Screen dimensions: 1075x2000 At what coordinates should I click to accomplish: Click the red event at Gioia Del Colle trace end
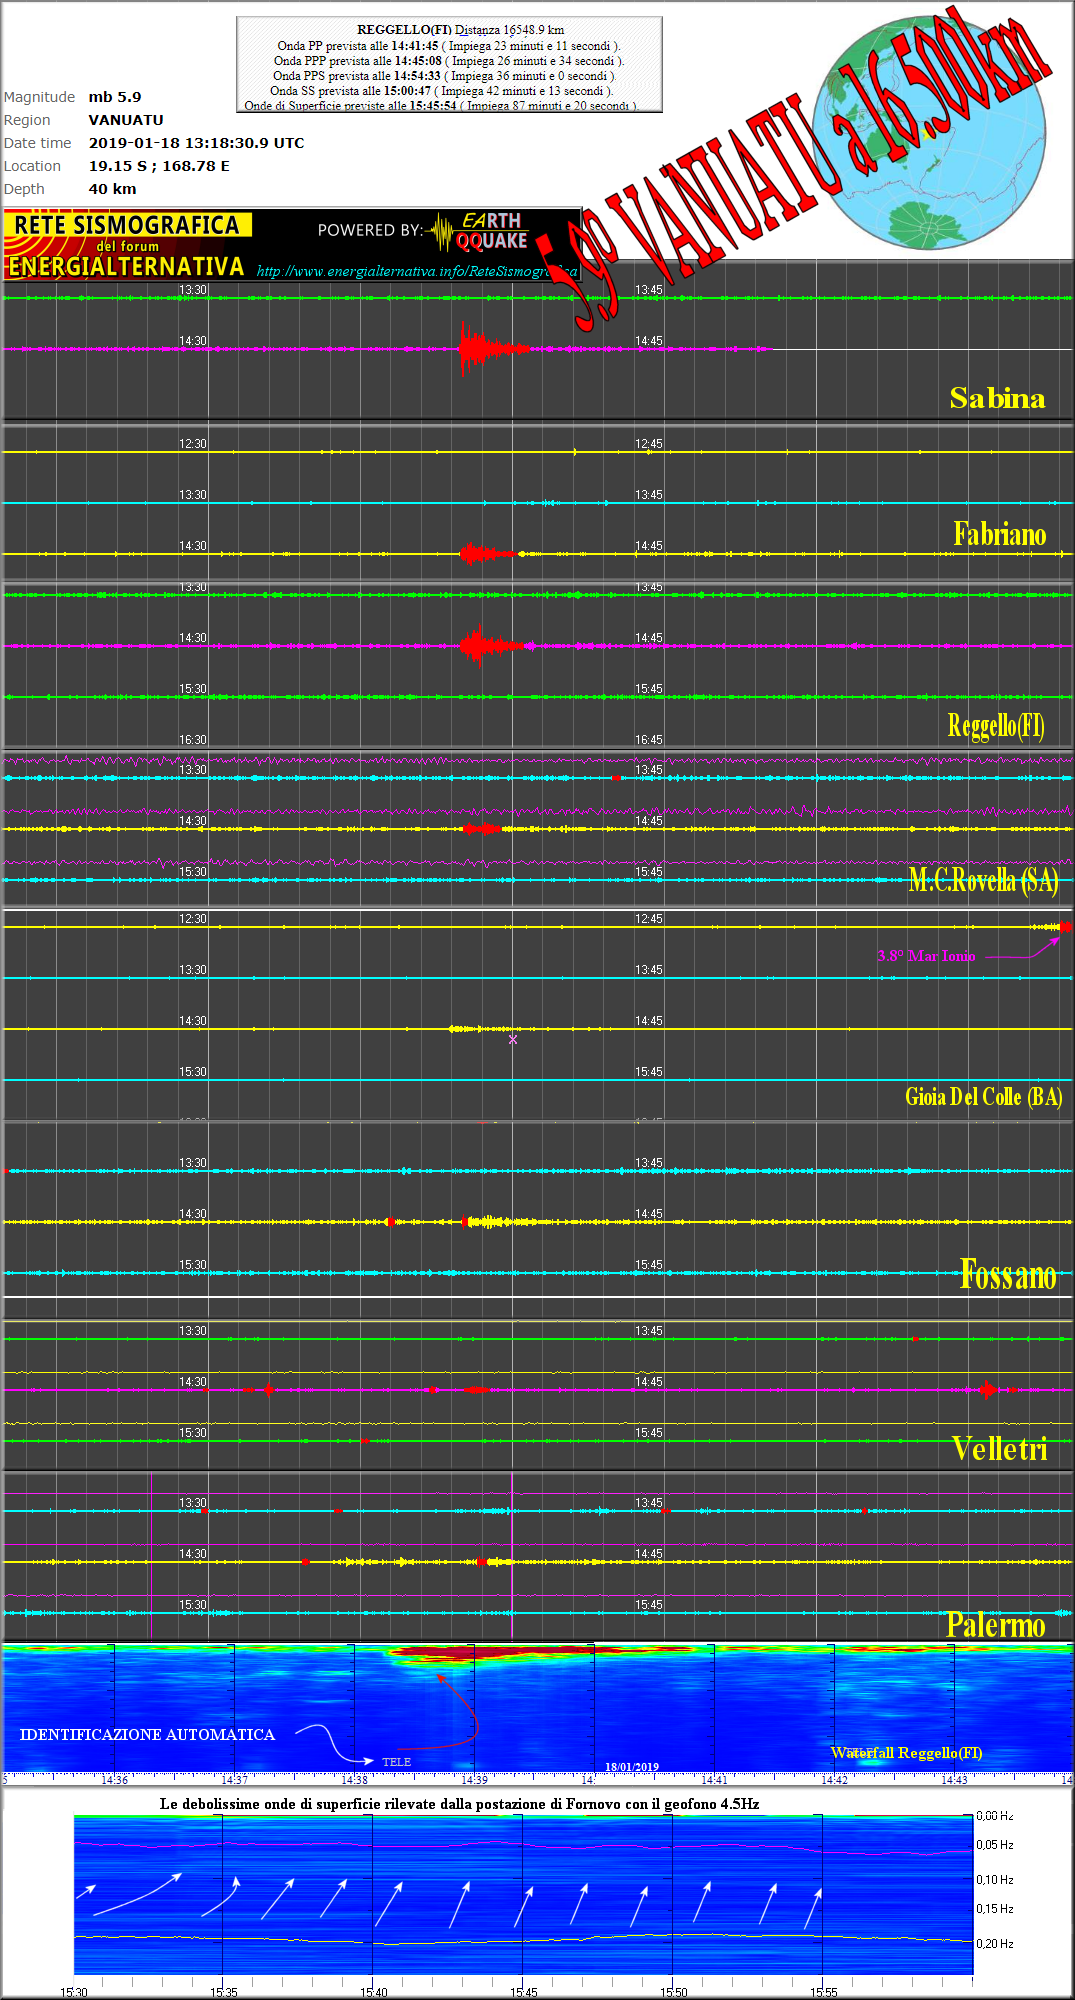pyautogui.click(x=1065, y=927)
